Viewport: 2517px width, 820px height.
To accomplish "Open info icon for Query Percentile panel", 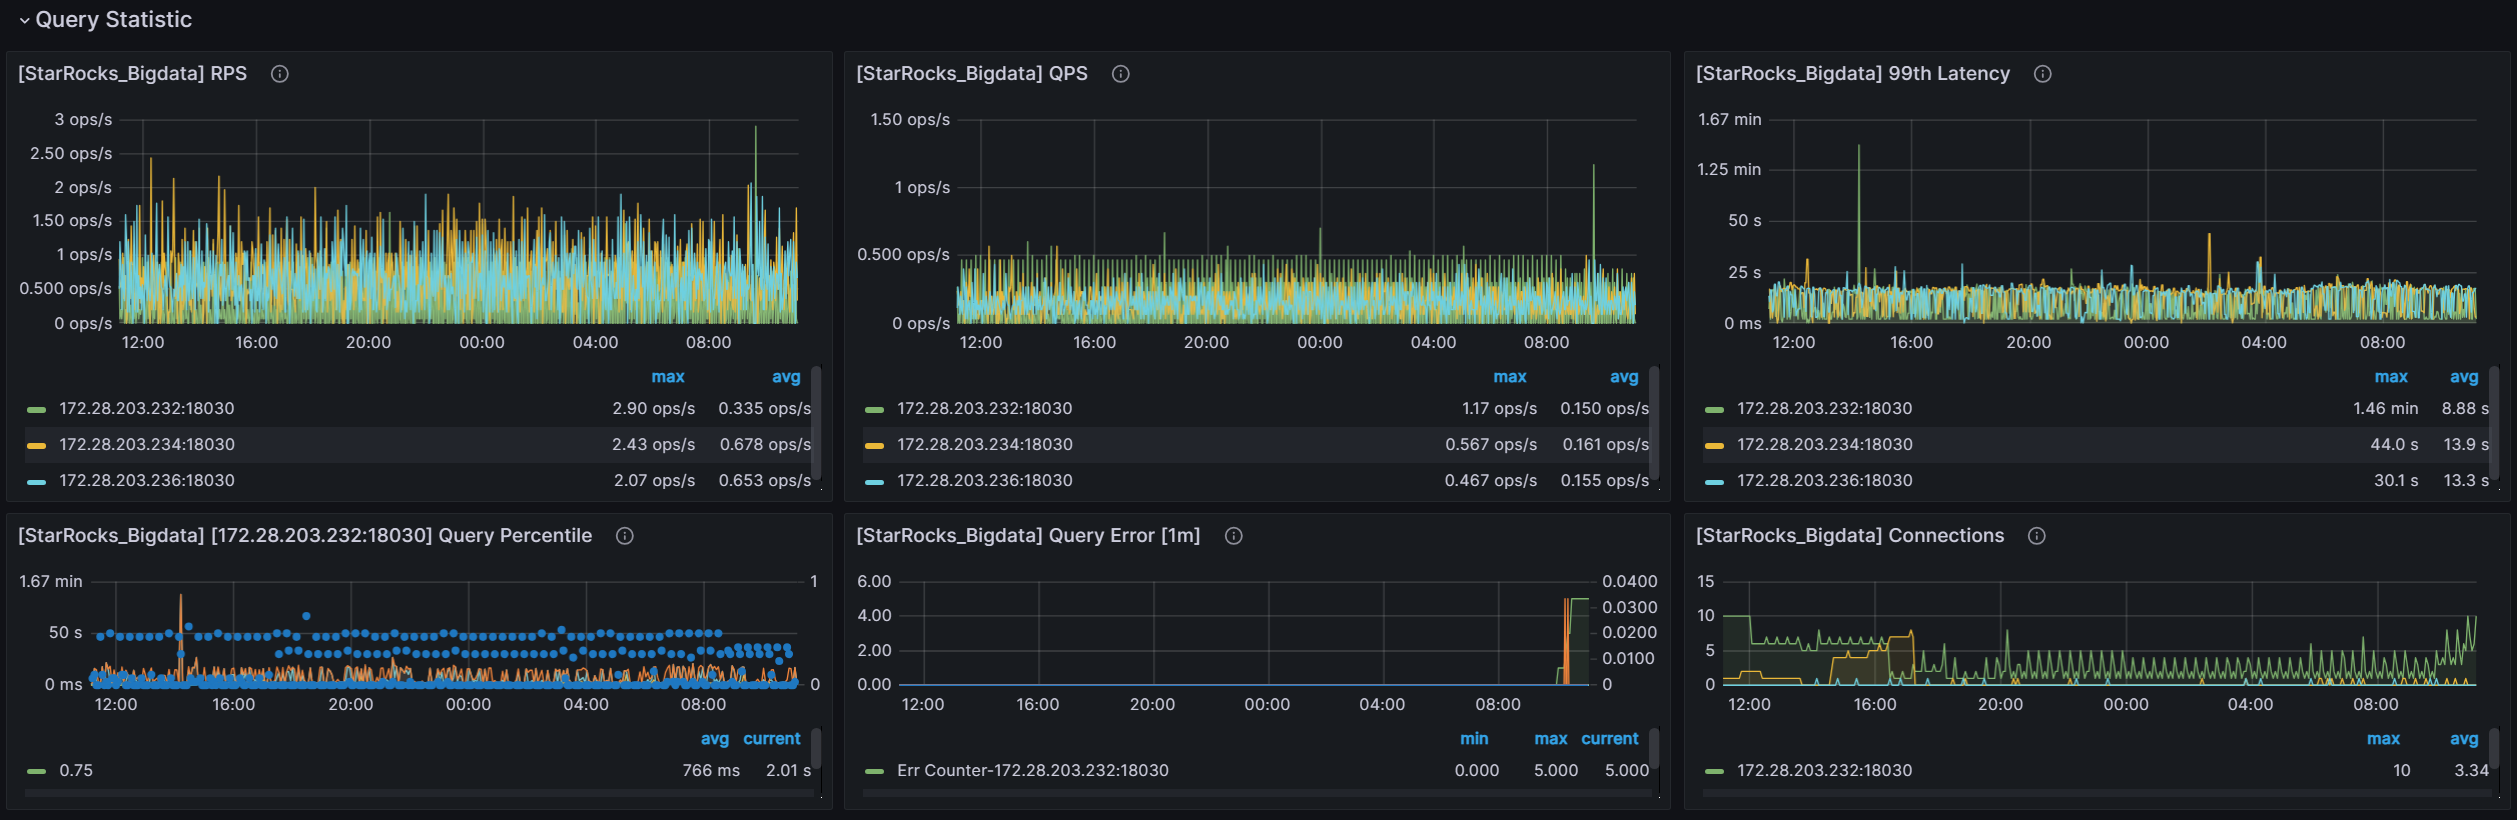I will point(625,535).
